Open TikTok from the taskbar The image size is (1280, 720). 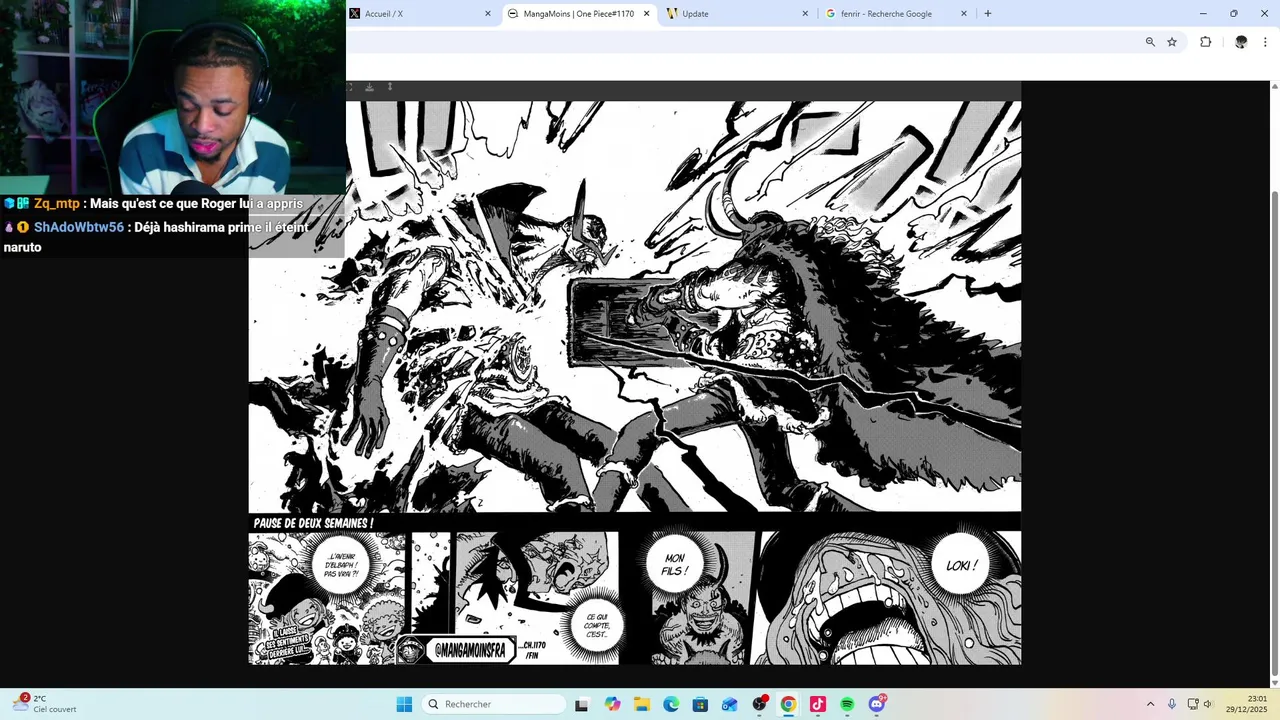tap(818, 704)
